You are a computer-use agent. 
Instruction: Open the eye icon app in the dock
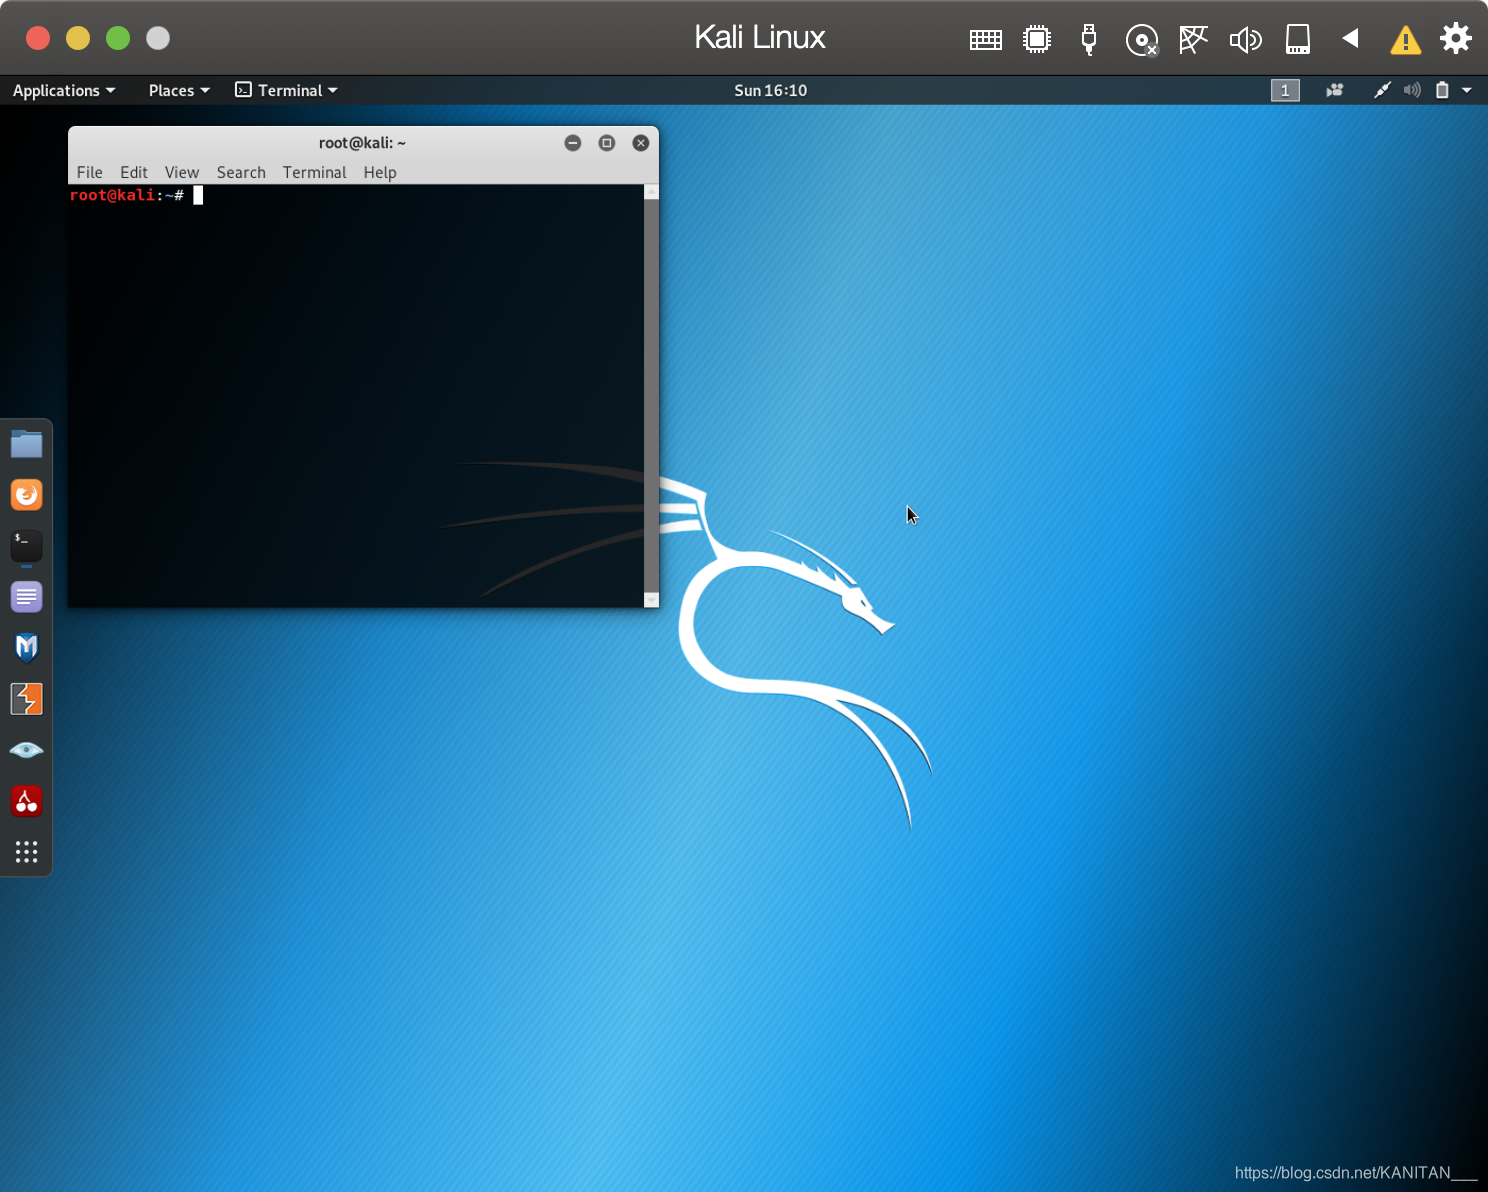27,750
